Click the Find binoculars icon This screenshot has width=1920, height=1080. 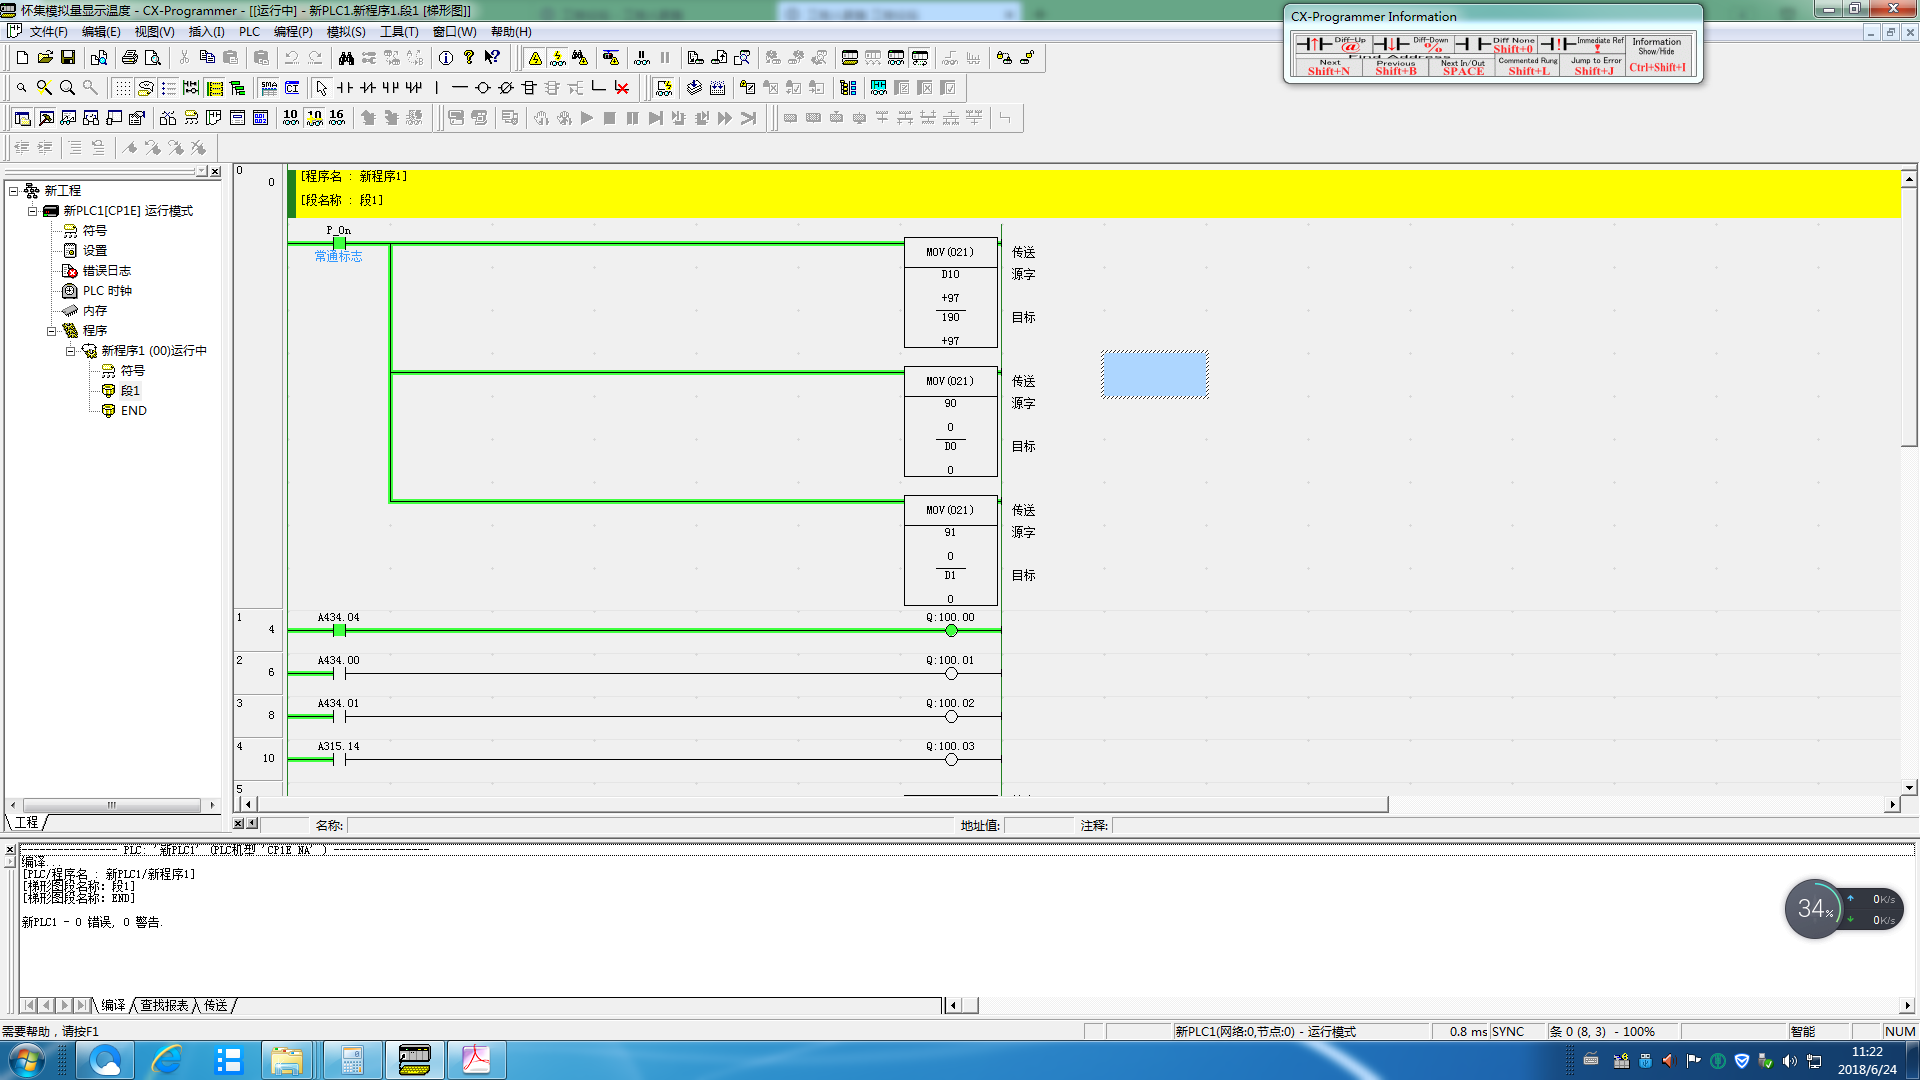pyautogui.click(x=346, y=58)
